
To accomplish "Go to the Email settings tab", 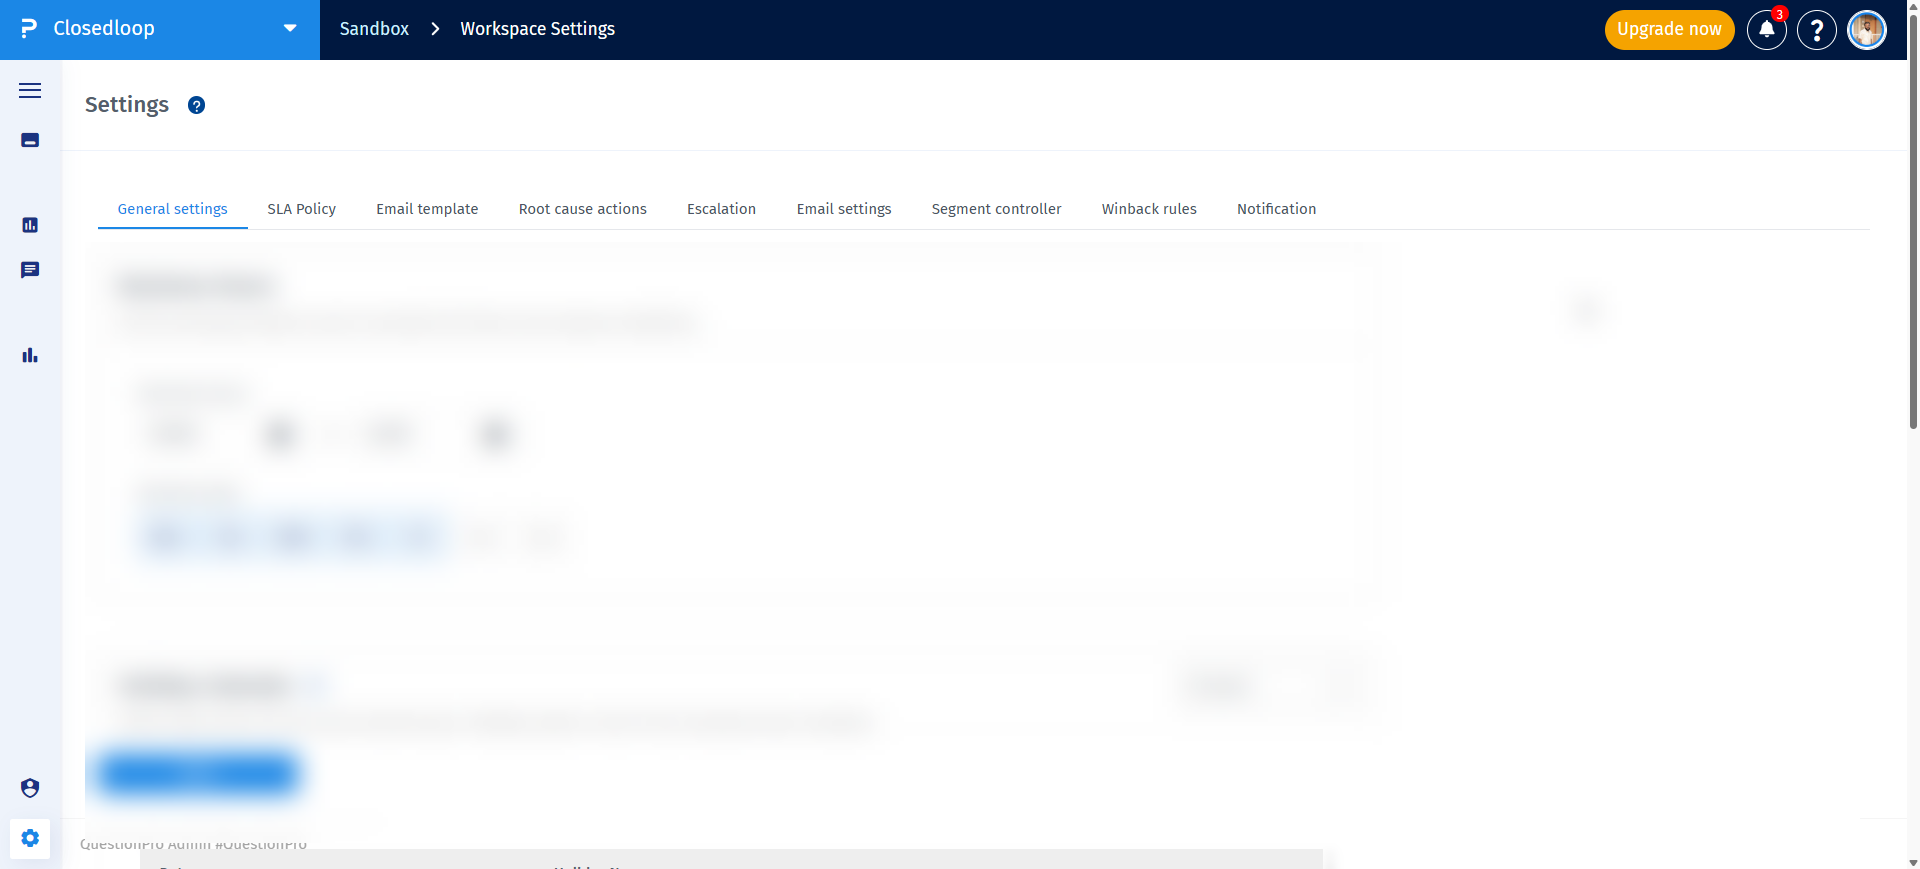I will pyautogui.click(x=844, y=209).
